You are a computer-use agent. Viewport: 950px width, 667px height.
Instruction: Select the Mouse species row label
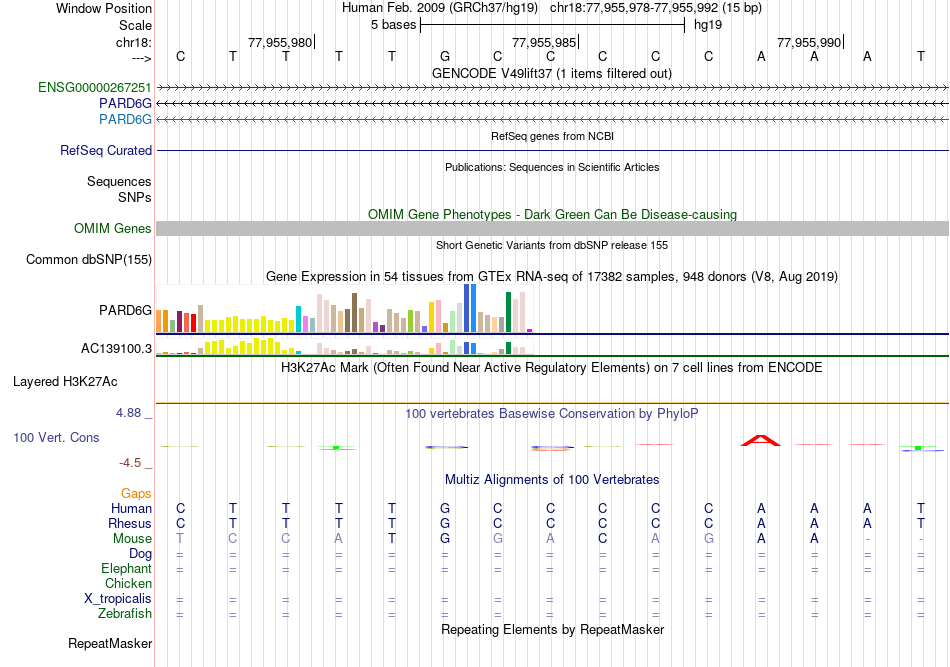coord(132,539)
